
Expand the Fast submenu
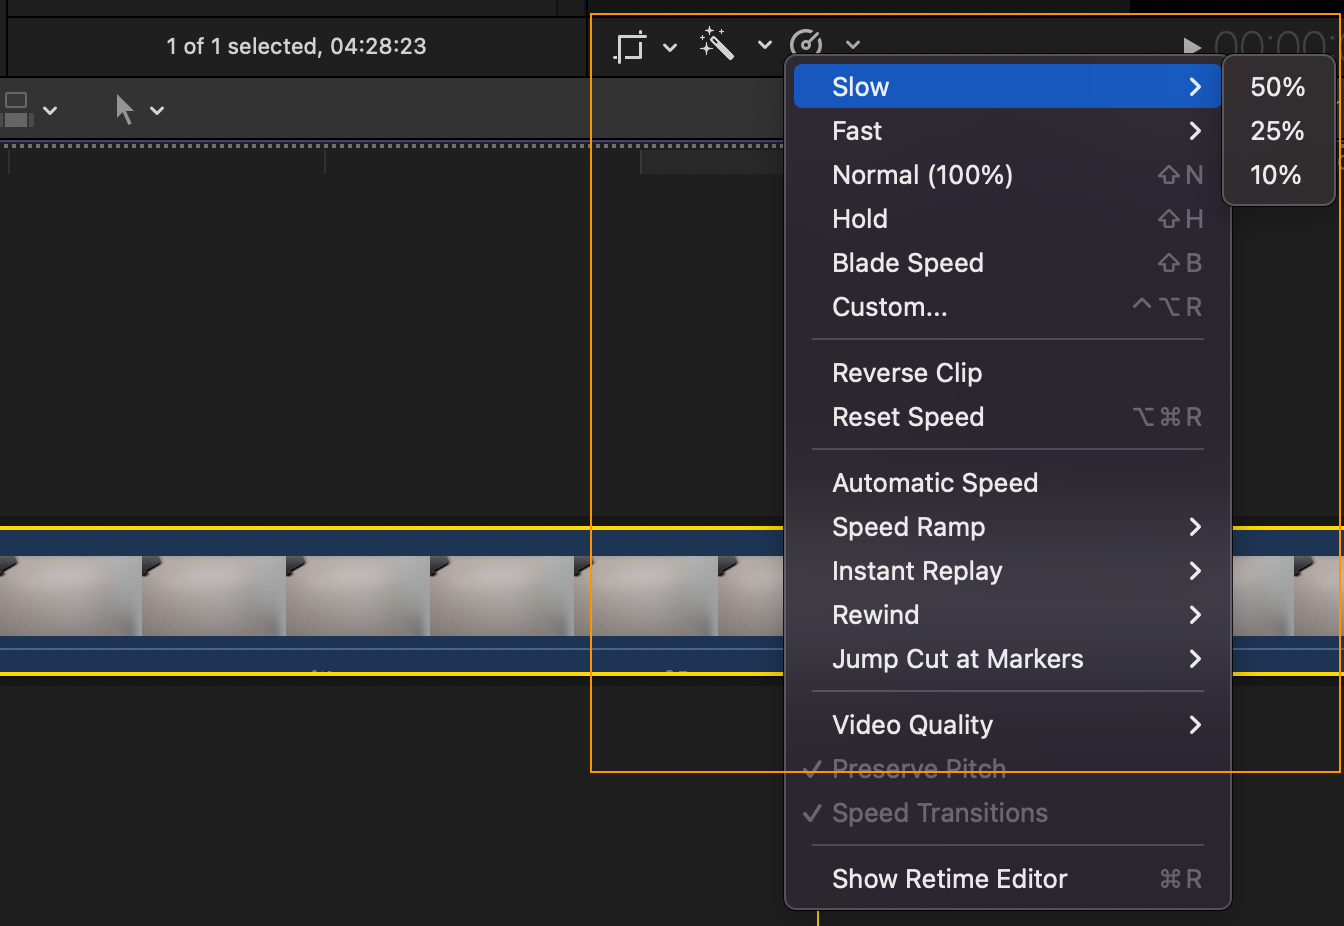1008,131
